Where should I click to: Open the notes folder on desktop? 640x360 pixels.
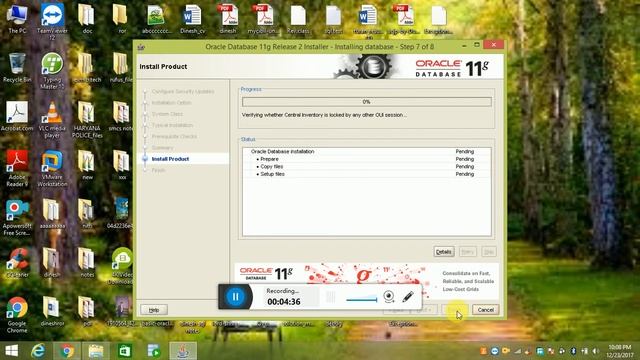point(87,263)
